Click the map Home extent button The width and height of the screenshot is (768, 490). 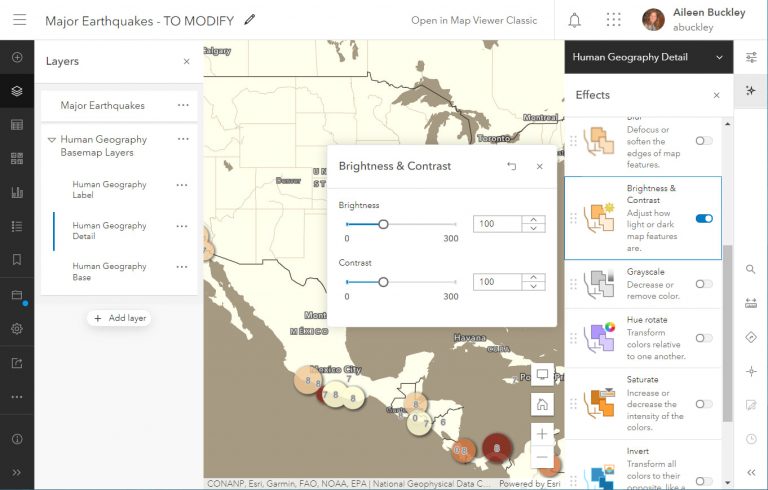(x=542, y=405)
